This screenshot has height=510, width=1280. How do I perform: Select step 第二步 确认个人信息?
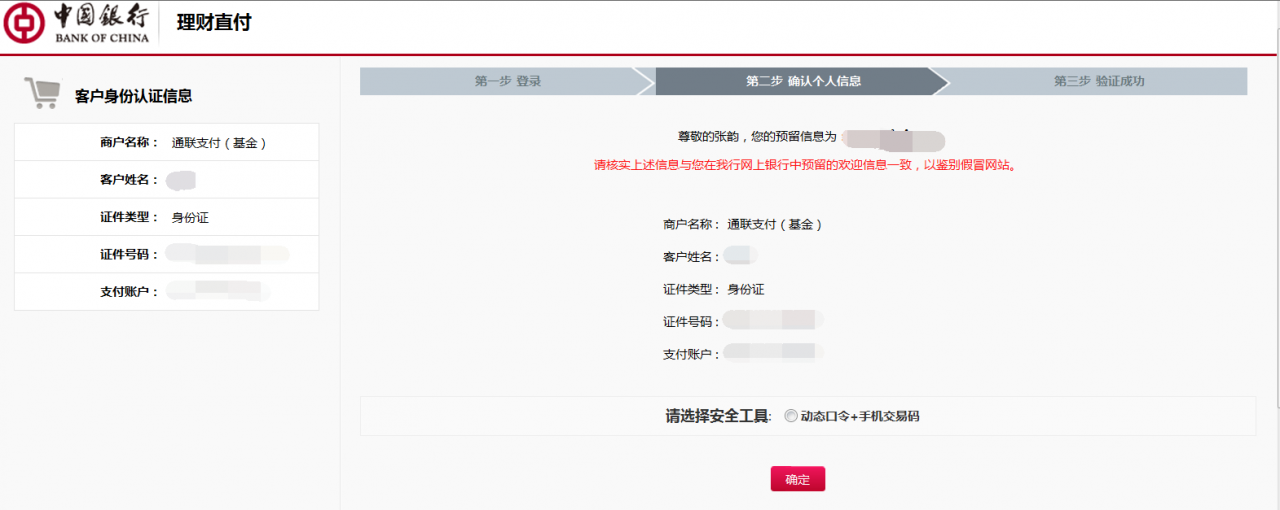point(803,81)
